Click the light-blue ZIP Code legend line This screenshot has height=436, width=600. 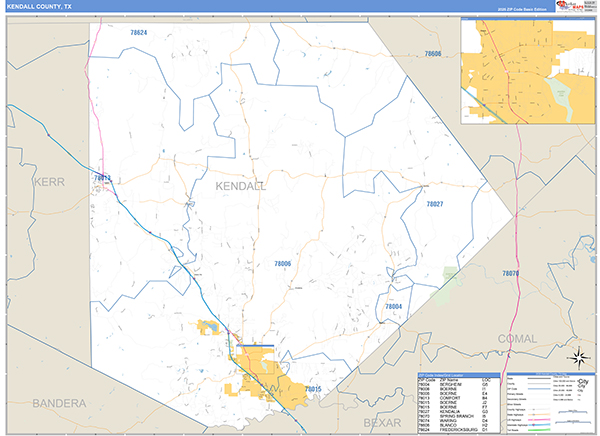coord(539,389)
